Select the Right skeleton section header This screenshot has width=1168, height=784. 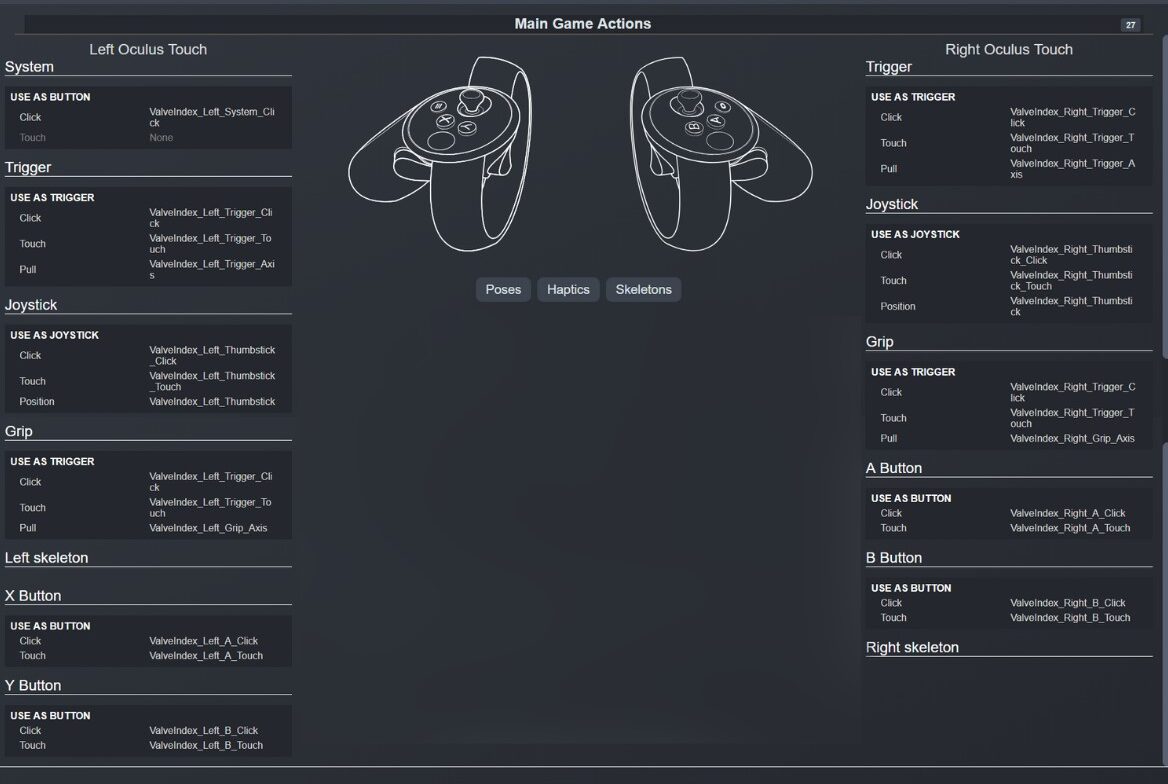pyautogui.click(x=912, y=647)
